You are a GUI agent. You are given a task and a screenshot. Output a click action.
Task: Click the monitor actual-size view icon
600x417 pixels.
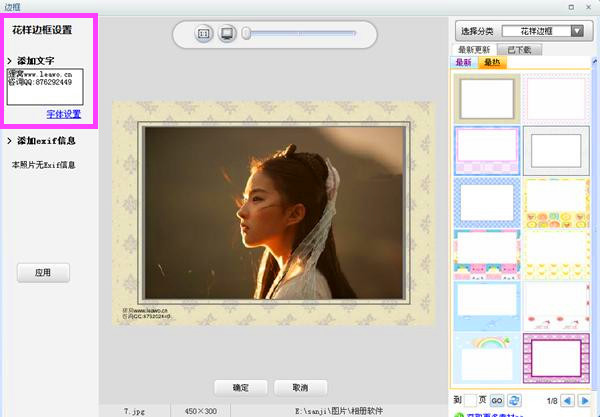tap(227, 34)
